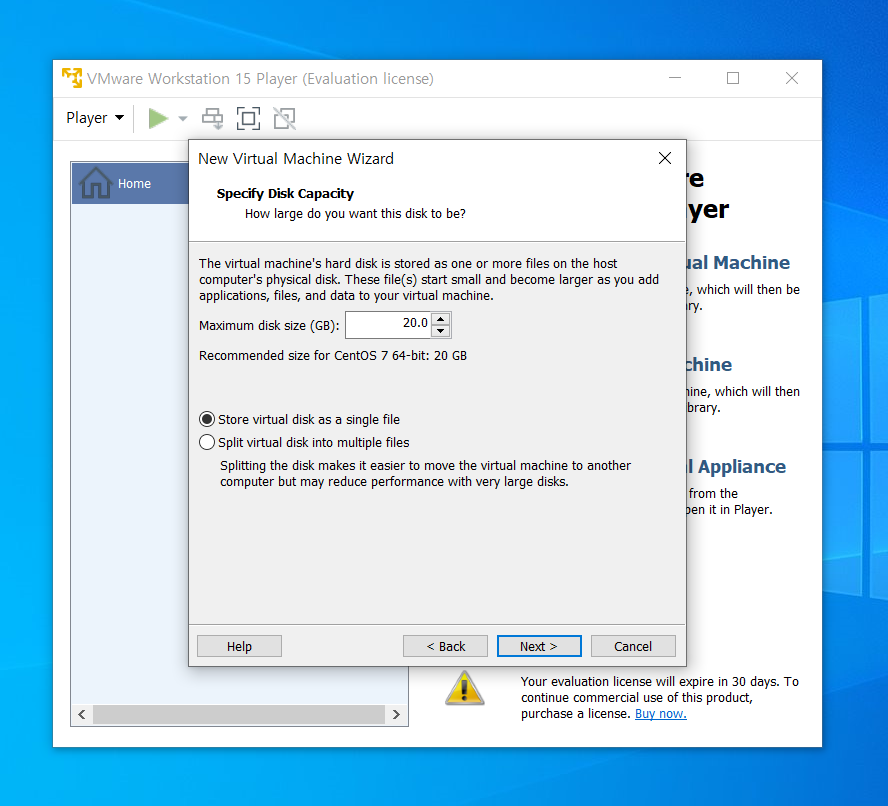Image resolution: width=888 pixels, height=806 pixels.
Task: Select Split virtual disk into multiple files
Action: [x=305, y=442]
